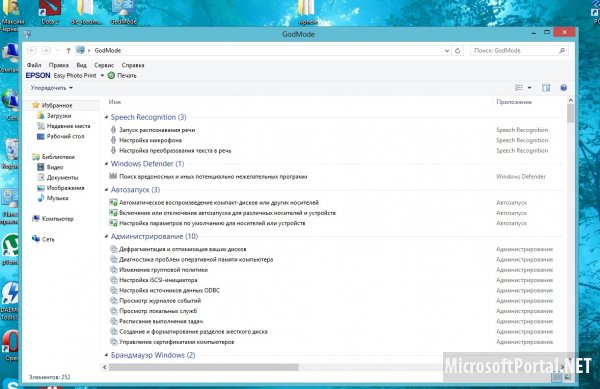Select Недавние места in sidebar
Image resolution: width=600 pixels, height=389 pixels.
(68, 126)
